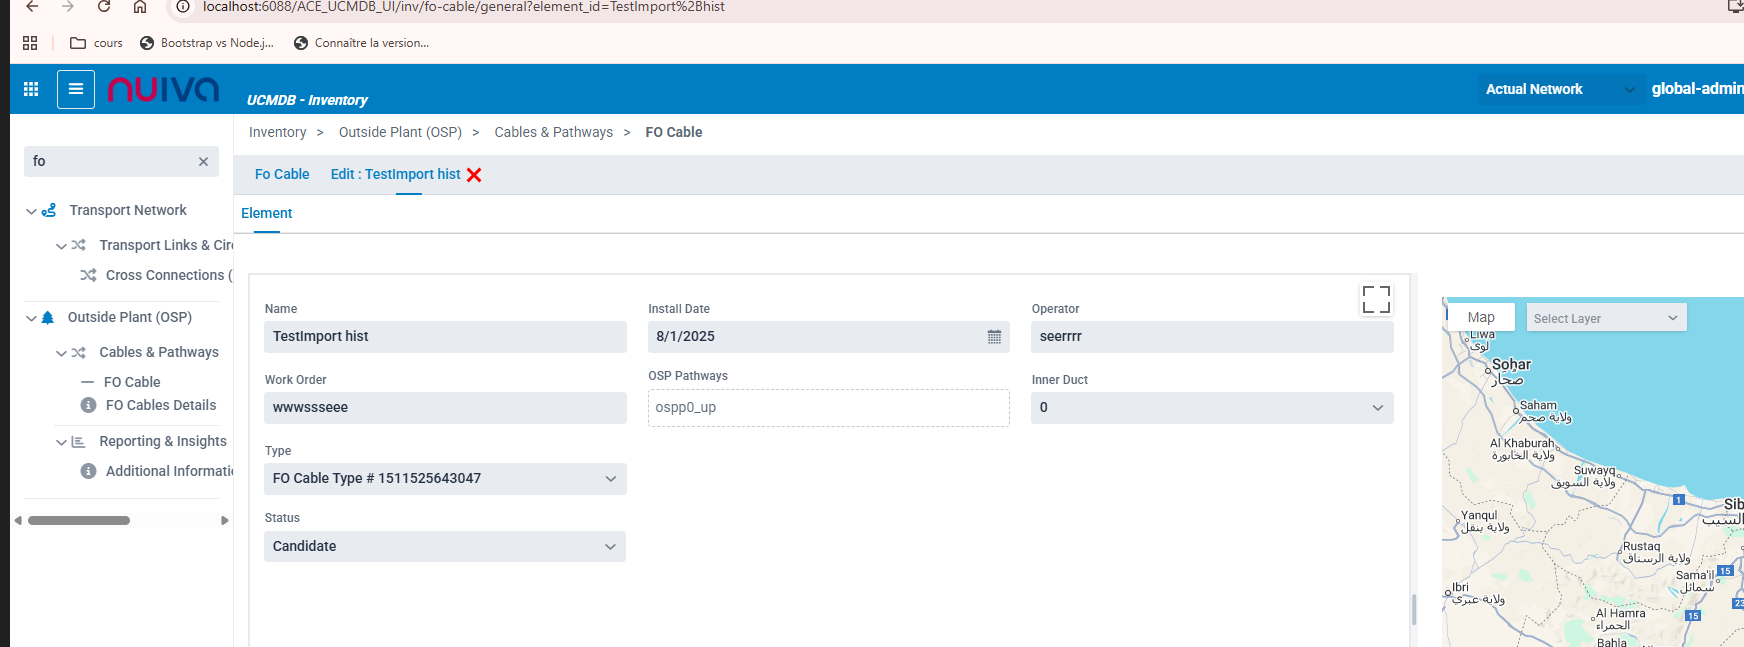Click the browser home icon
Viewport: 1744px width, 647px height.
140,7
